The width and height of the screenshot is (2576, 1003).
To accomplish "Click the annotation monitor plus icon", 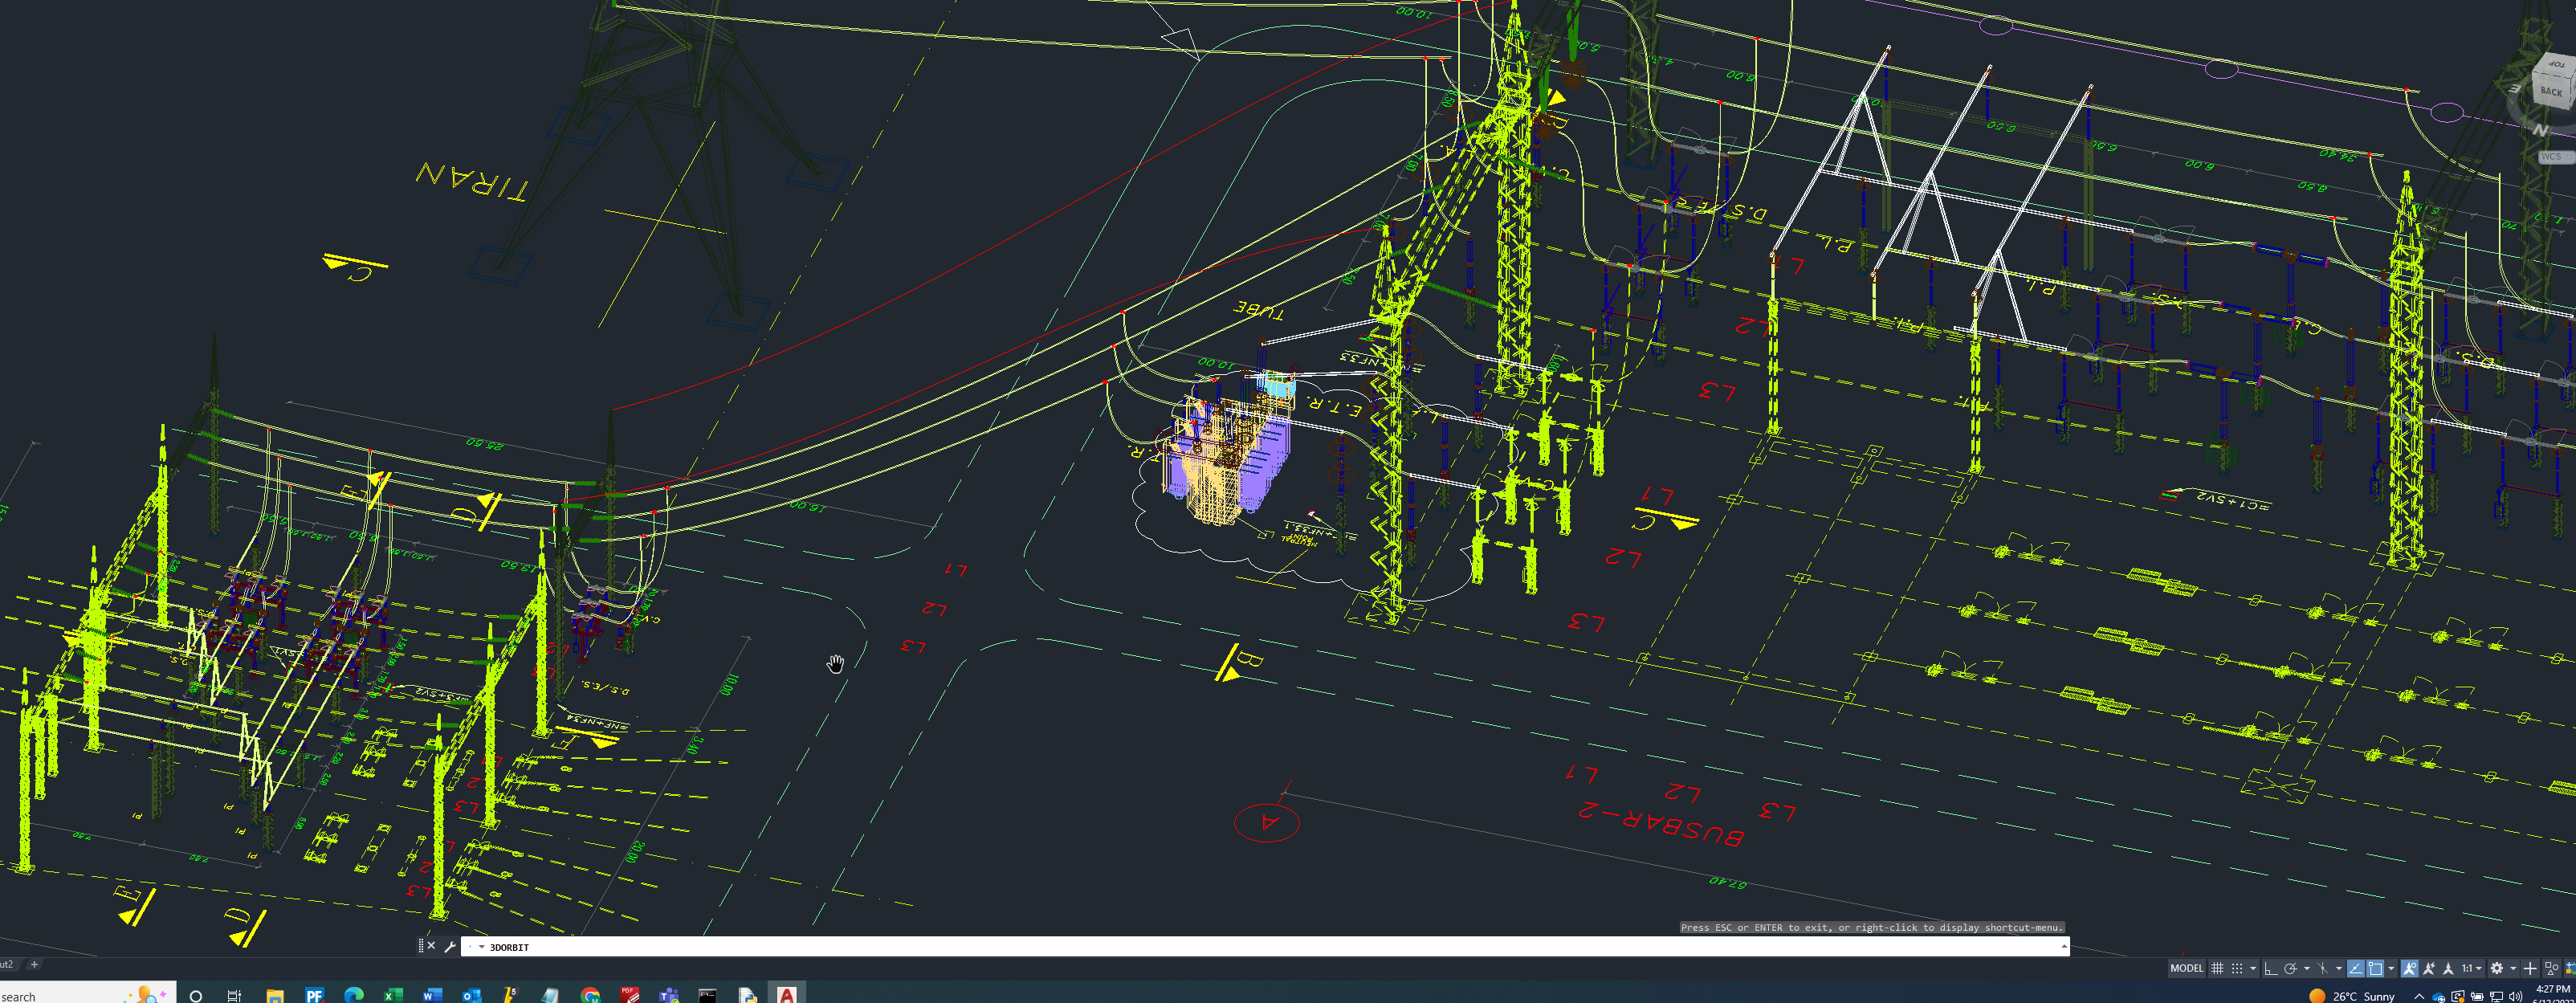I will pyautogui.click(x=2530, y=968).
